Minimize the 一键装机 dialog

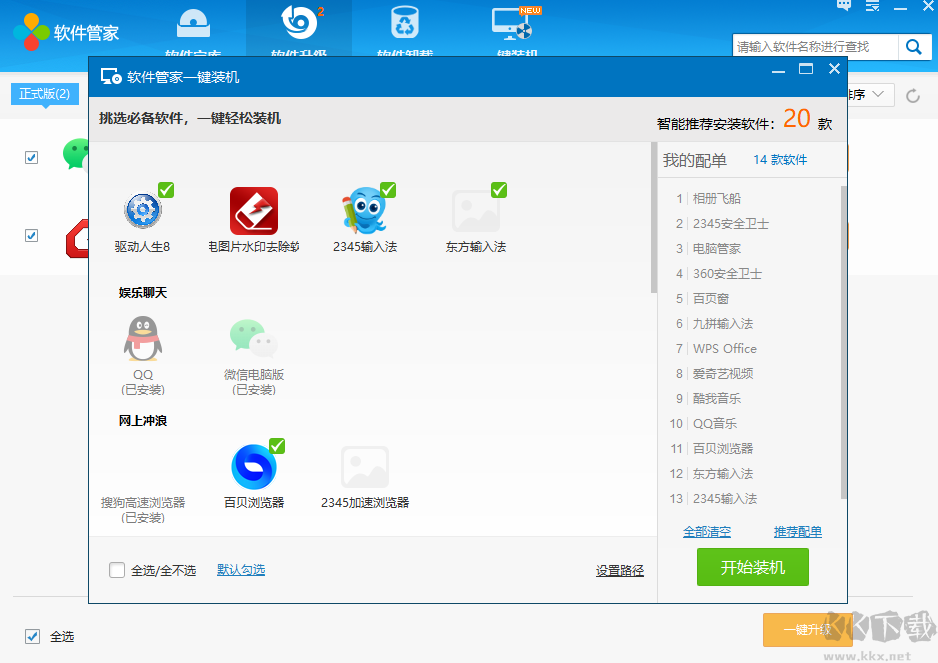coord(778,71)
